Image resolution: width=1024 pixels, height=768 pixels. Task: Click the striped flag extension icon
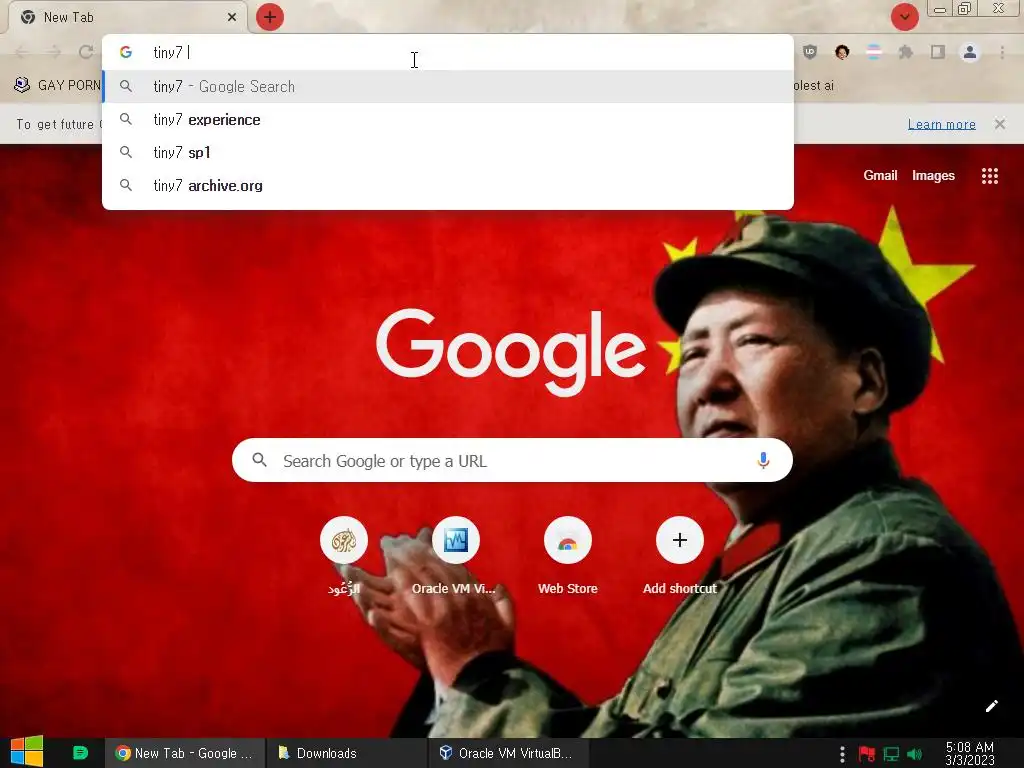pyautogui.click(x=874, y=52)
